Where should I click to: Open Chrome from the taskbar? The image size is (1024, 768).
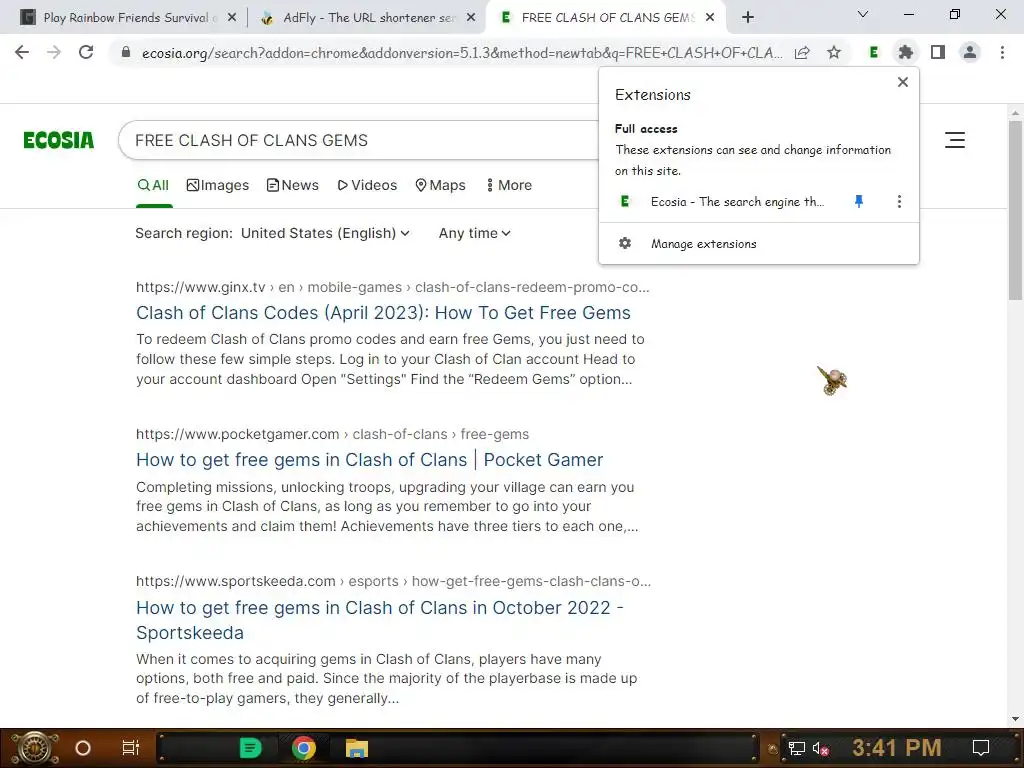pos(304,748)
